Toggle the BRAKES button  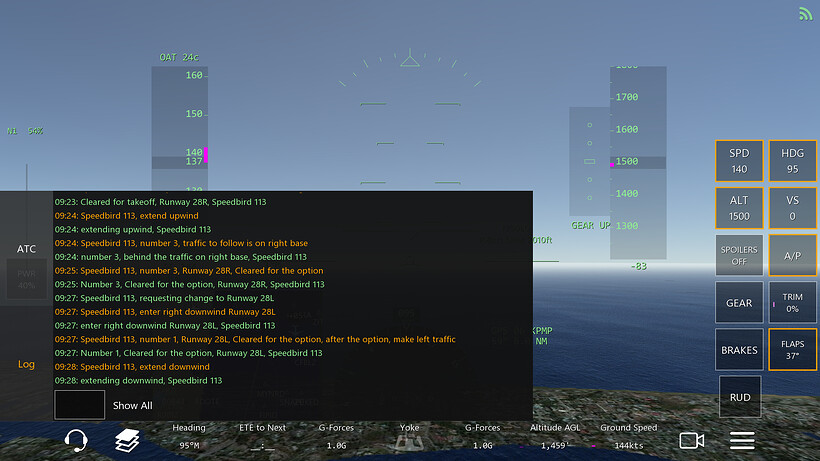[x=739, y=350]
